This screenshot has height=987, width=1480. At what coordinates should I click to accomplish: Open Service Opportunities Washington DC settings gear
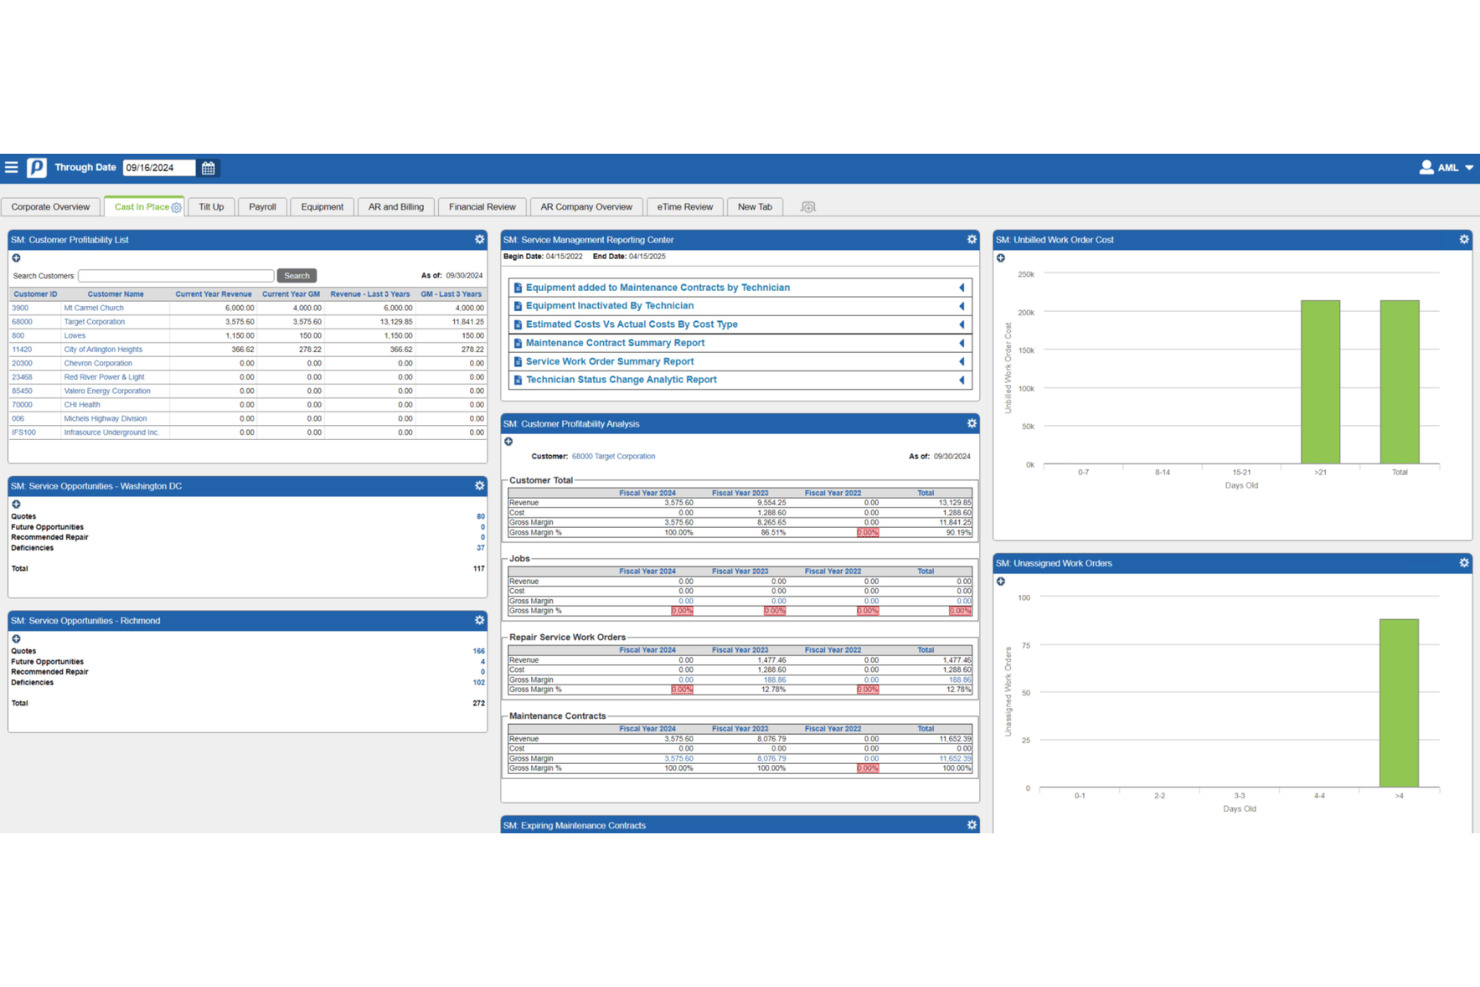(x=479, y=486)
